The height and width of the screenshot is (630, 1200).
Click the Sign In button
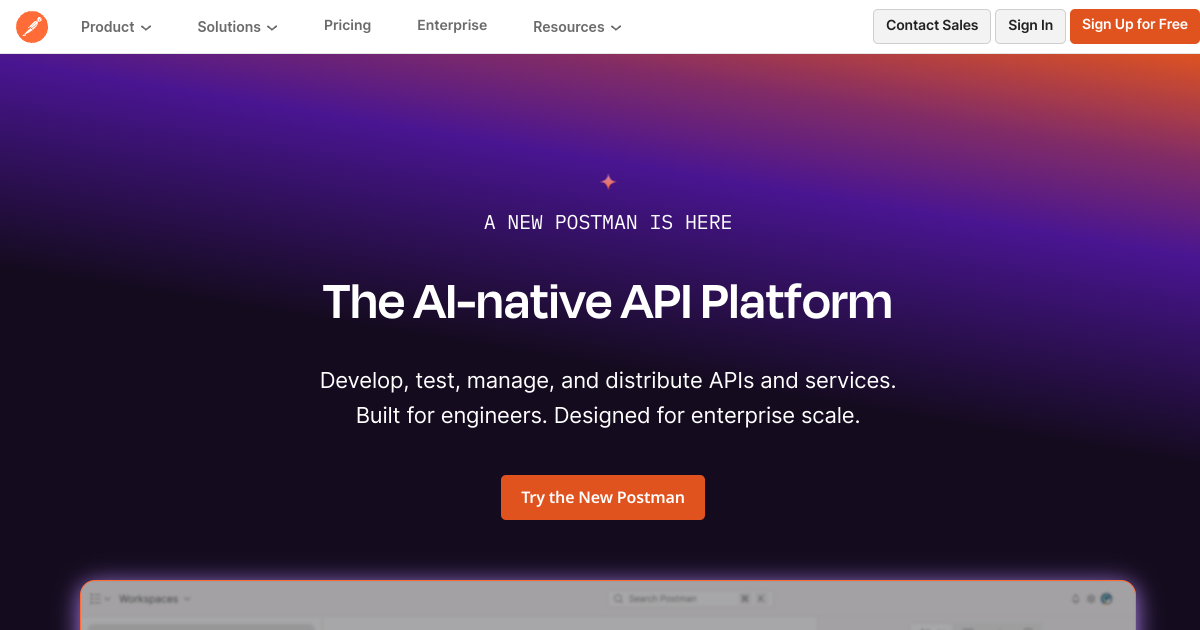tap(1030, 26)
